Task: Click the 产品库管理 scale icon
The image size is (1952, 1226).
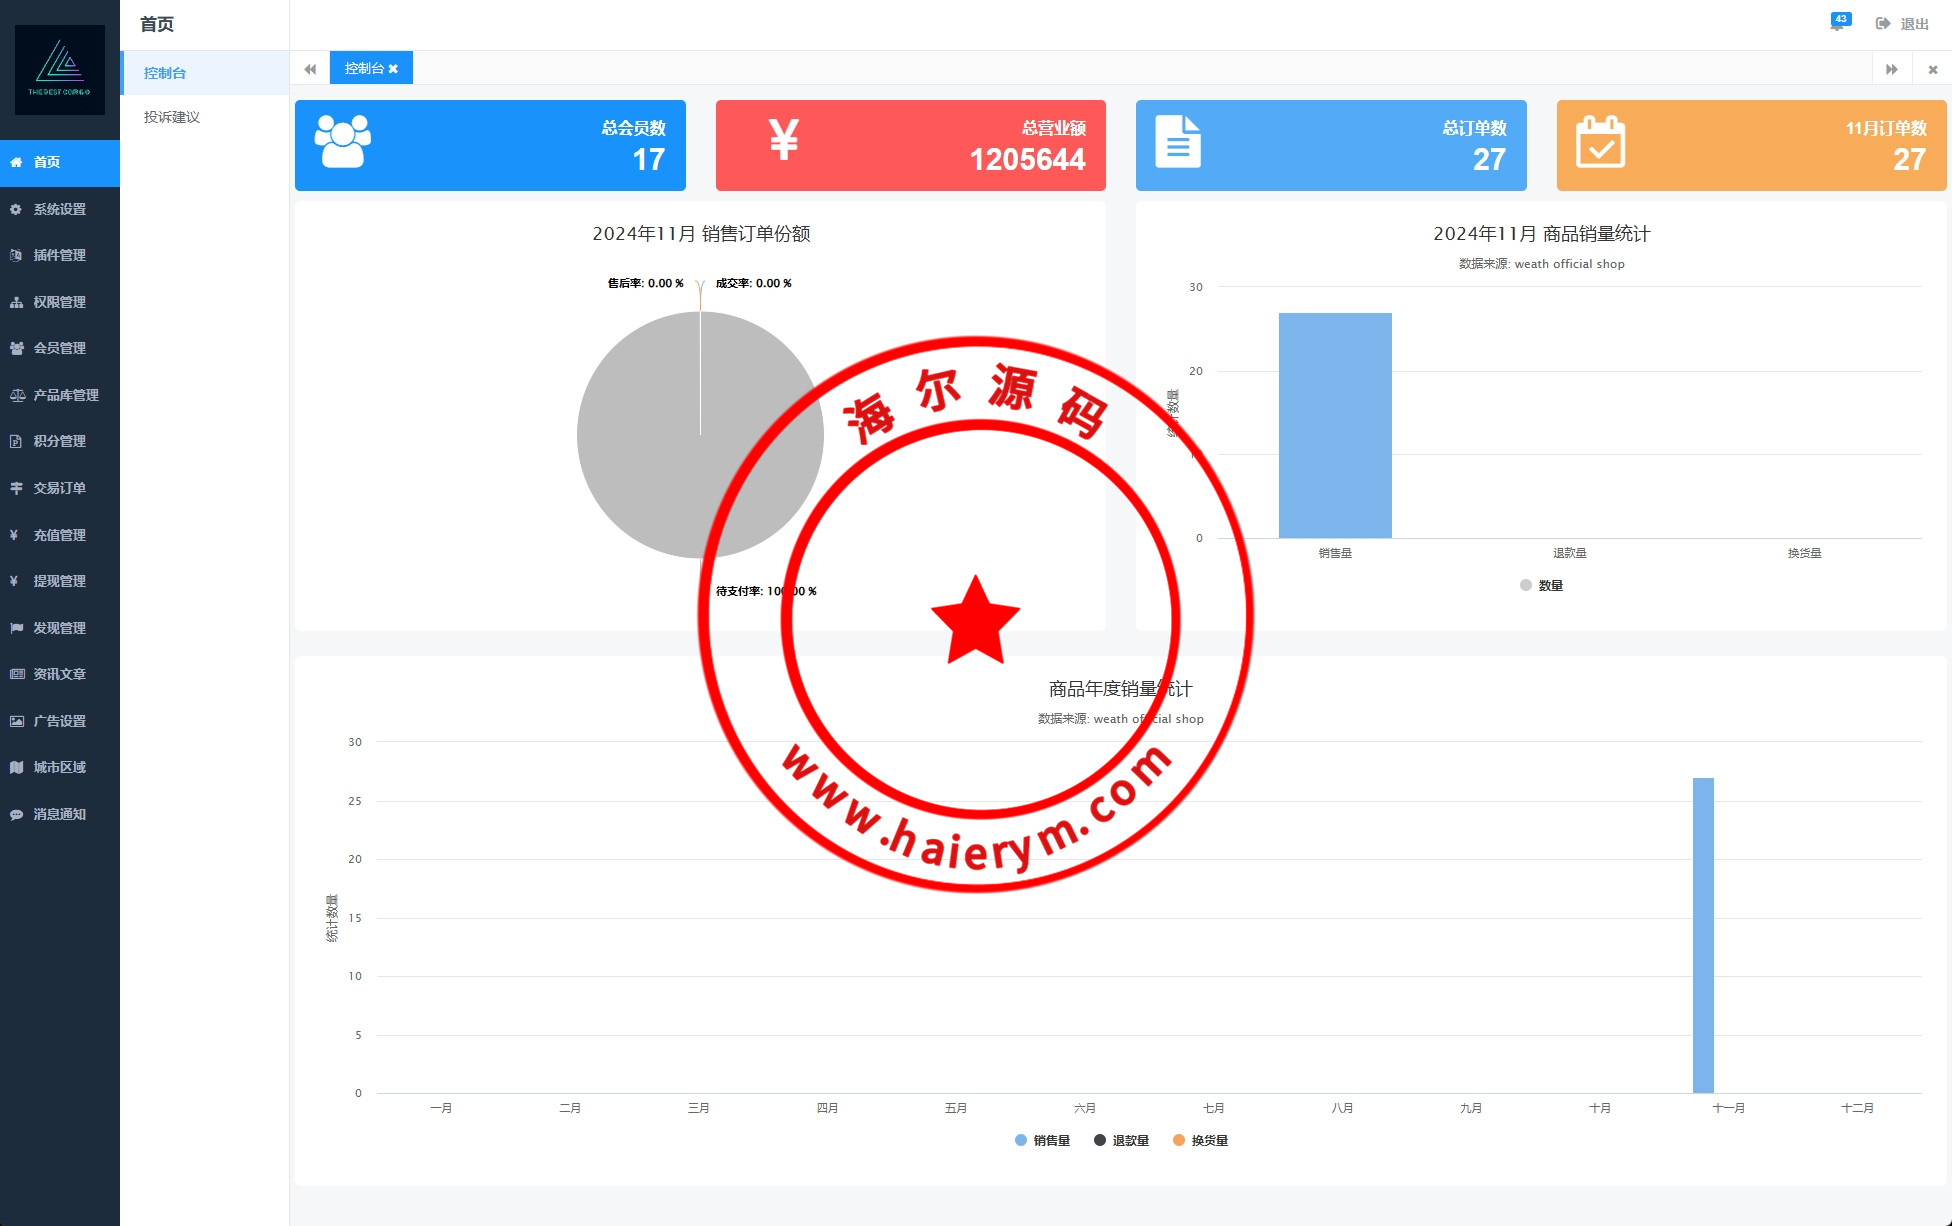Action: tap(16, 395)
